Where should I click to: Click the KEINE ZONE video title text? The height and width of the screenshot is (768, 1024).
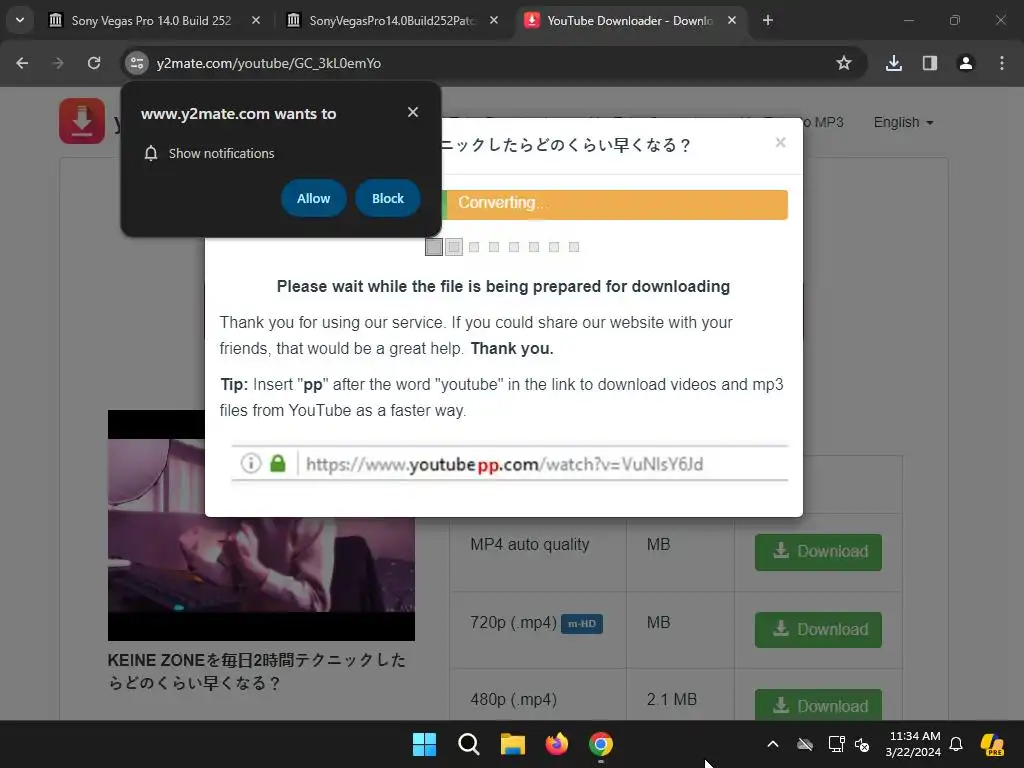coord(257,672)
